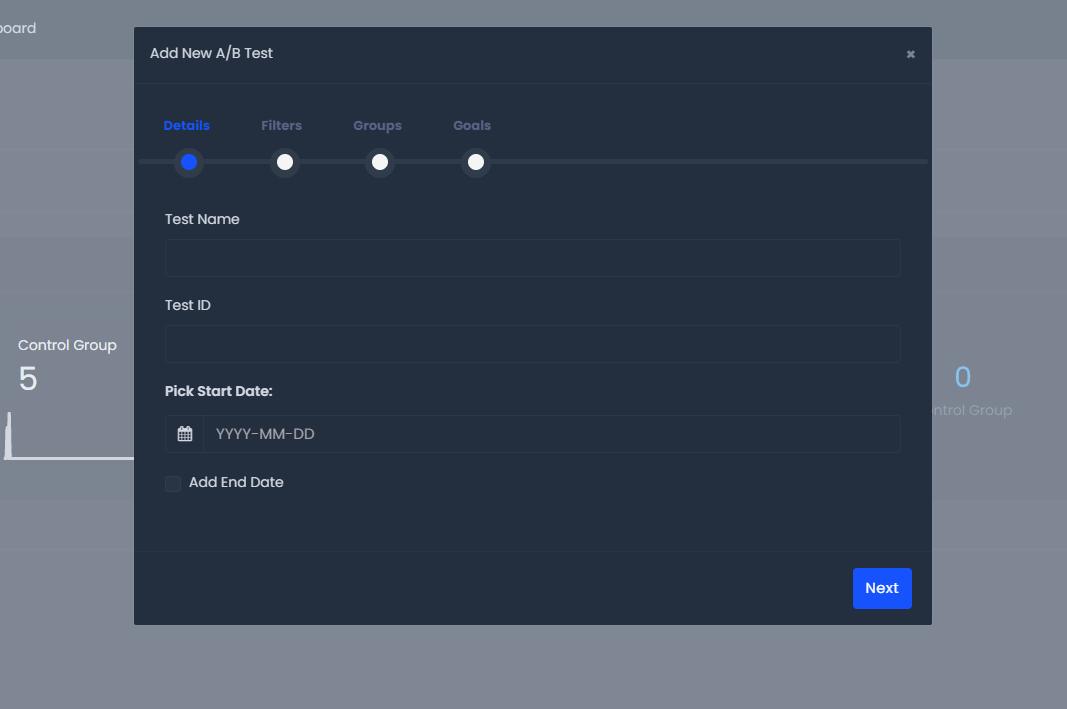The width and height of the screenshot is (1067, 709).
Task: Click the Pick Start Date label
Action: tap(218, 391)
